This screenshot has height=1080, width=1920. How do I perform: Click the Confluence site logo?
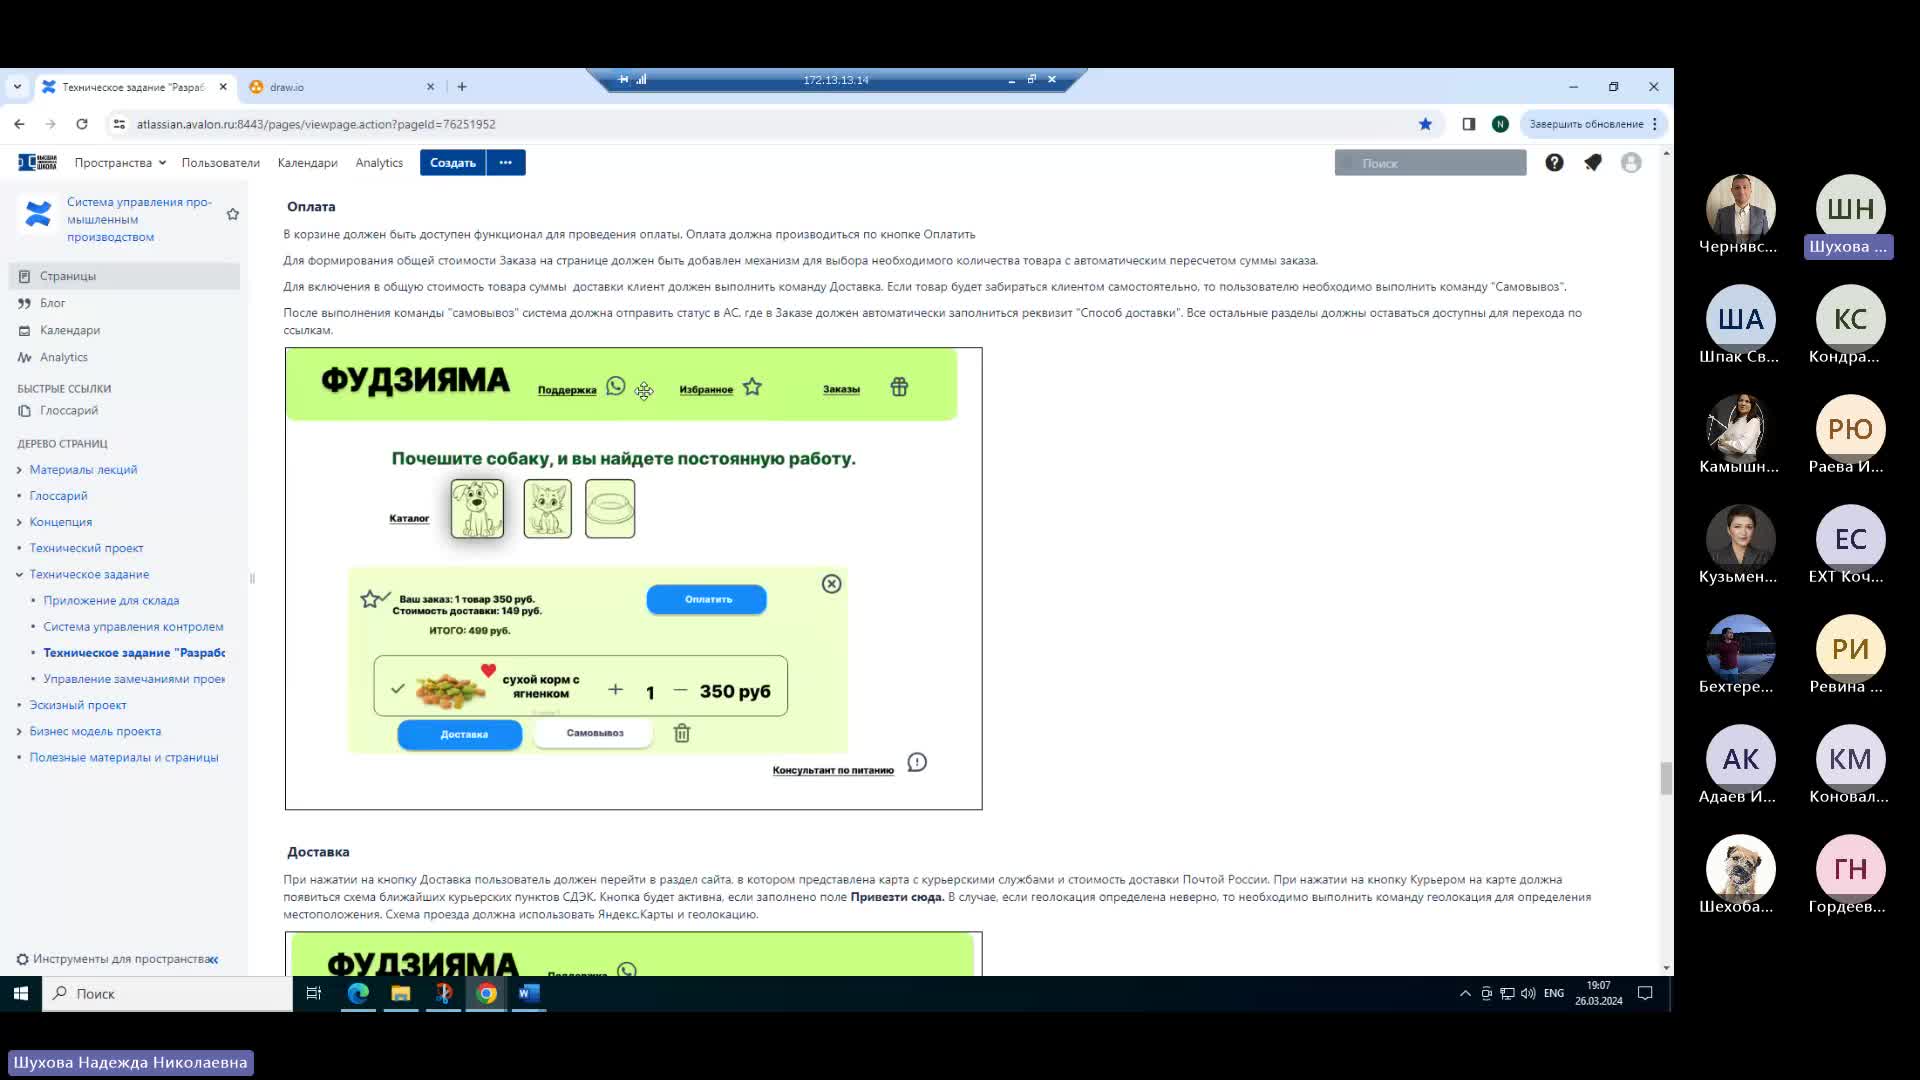point(38,162)
